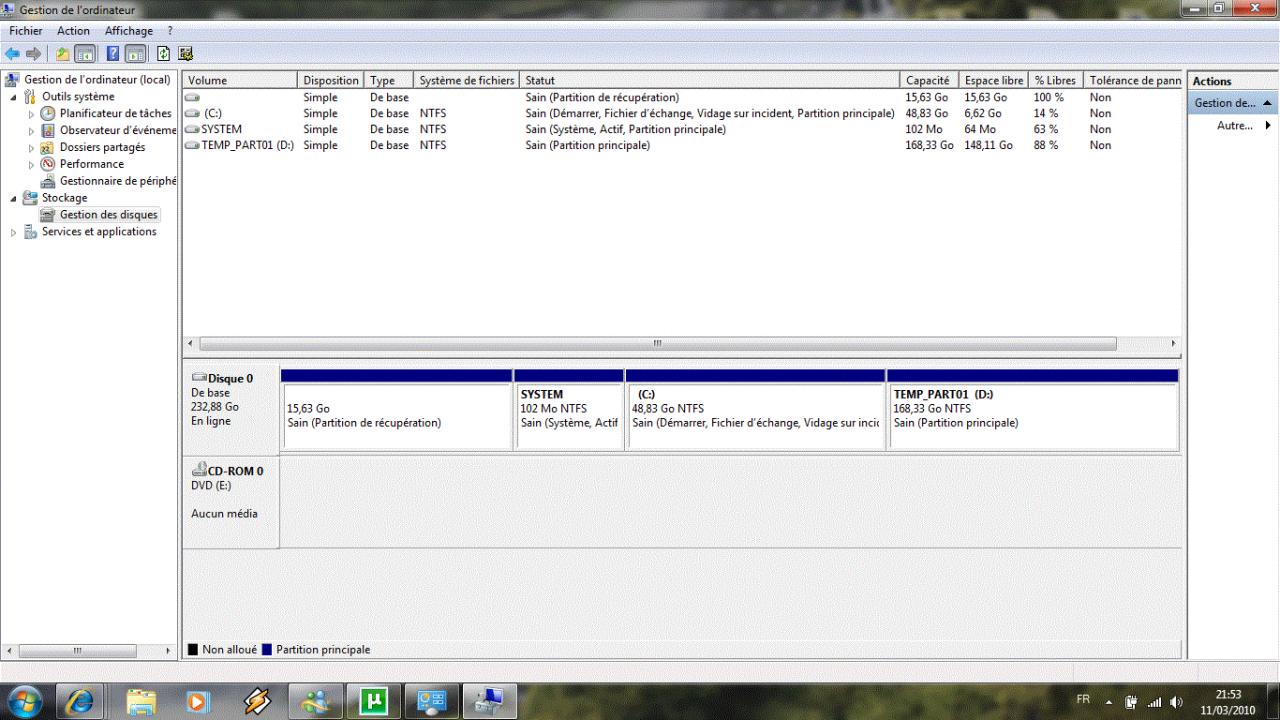Sort by the Volume column header
Image resolution: width=1280 pixels, height=720 pixels.
coord(240,81)
